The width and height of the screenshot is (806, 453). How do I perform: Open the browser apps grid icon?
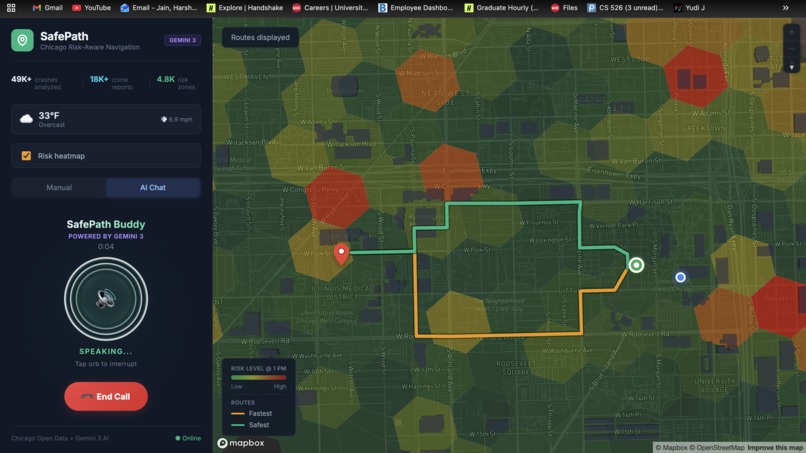[x=11, y=8]
